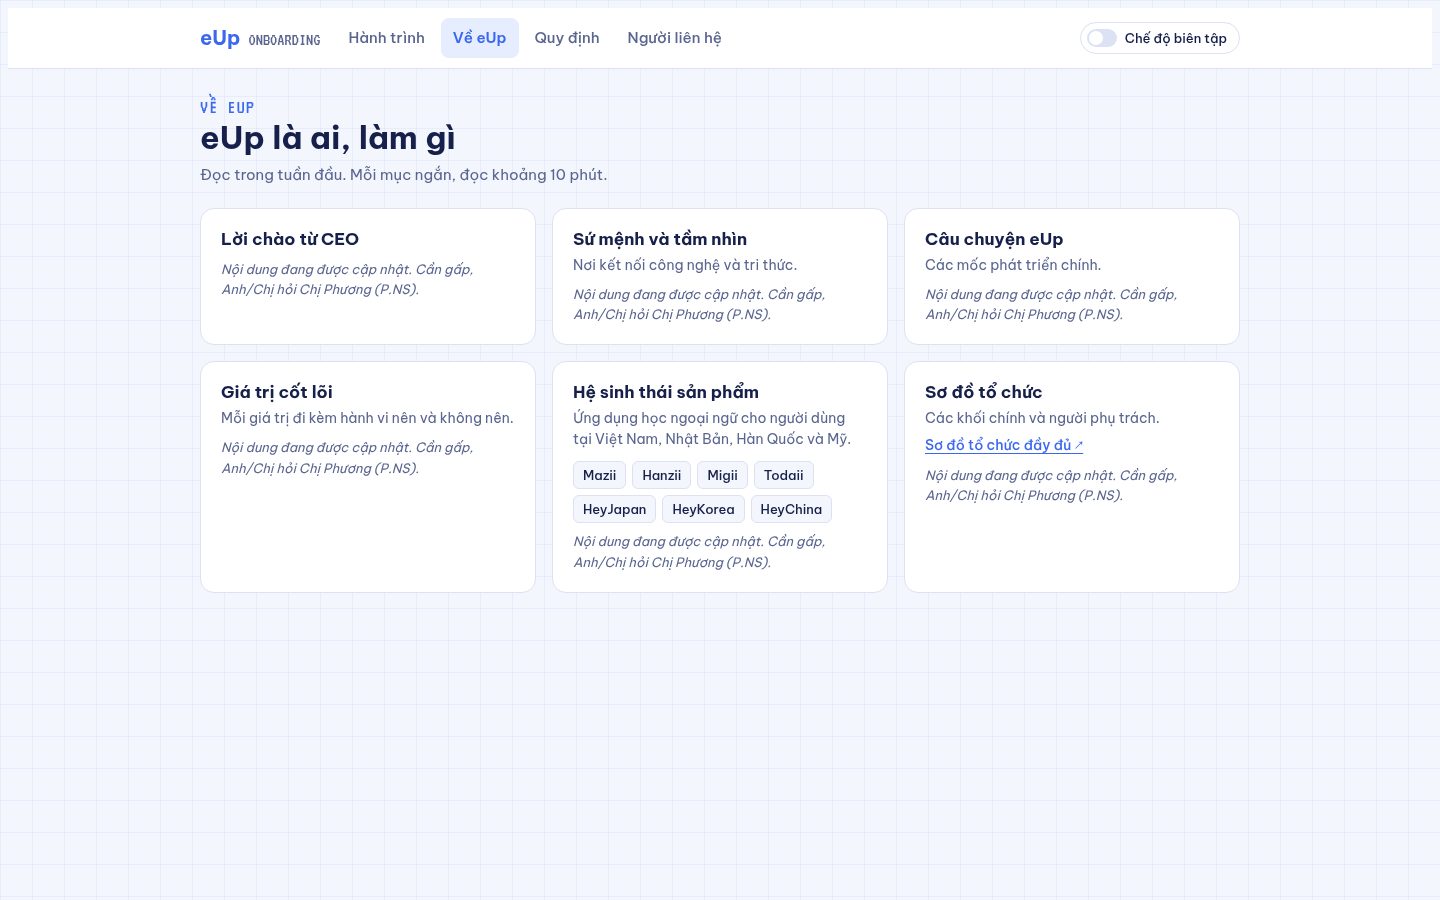Click the ONBOARDING label beside the logo
Viewport: 1440px width, 900px height.
coord(284,40)
